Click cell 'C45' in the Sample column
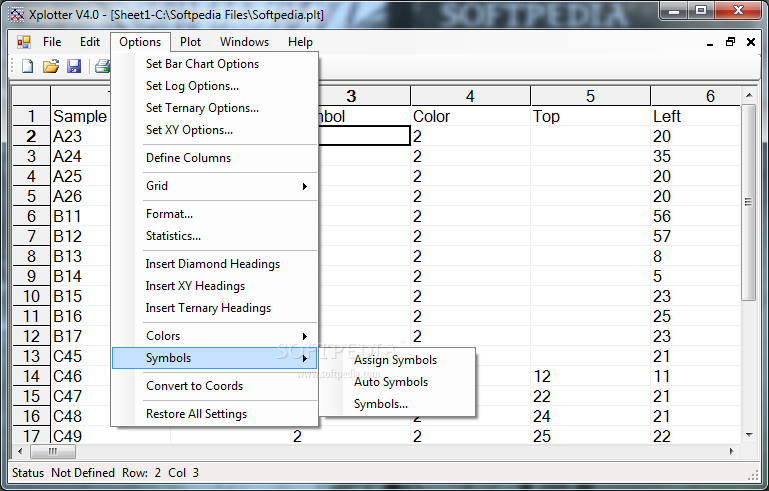 pos(81,356)
